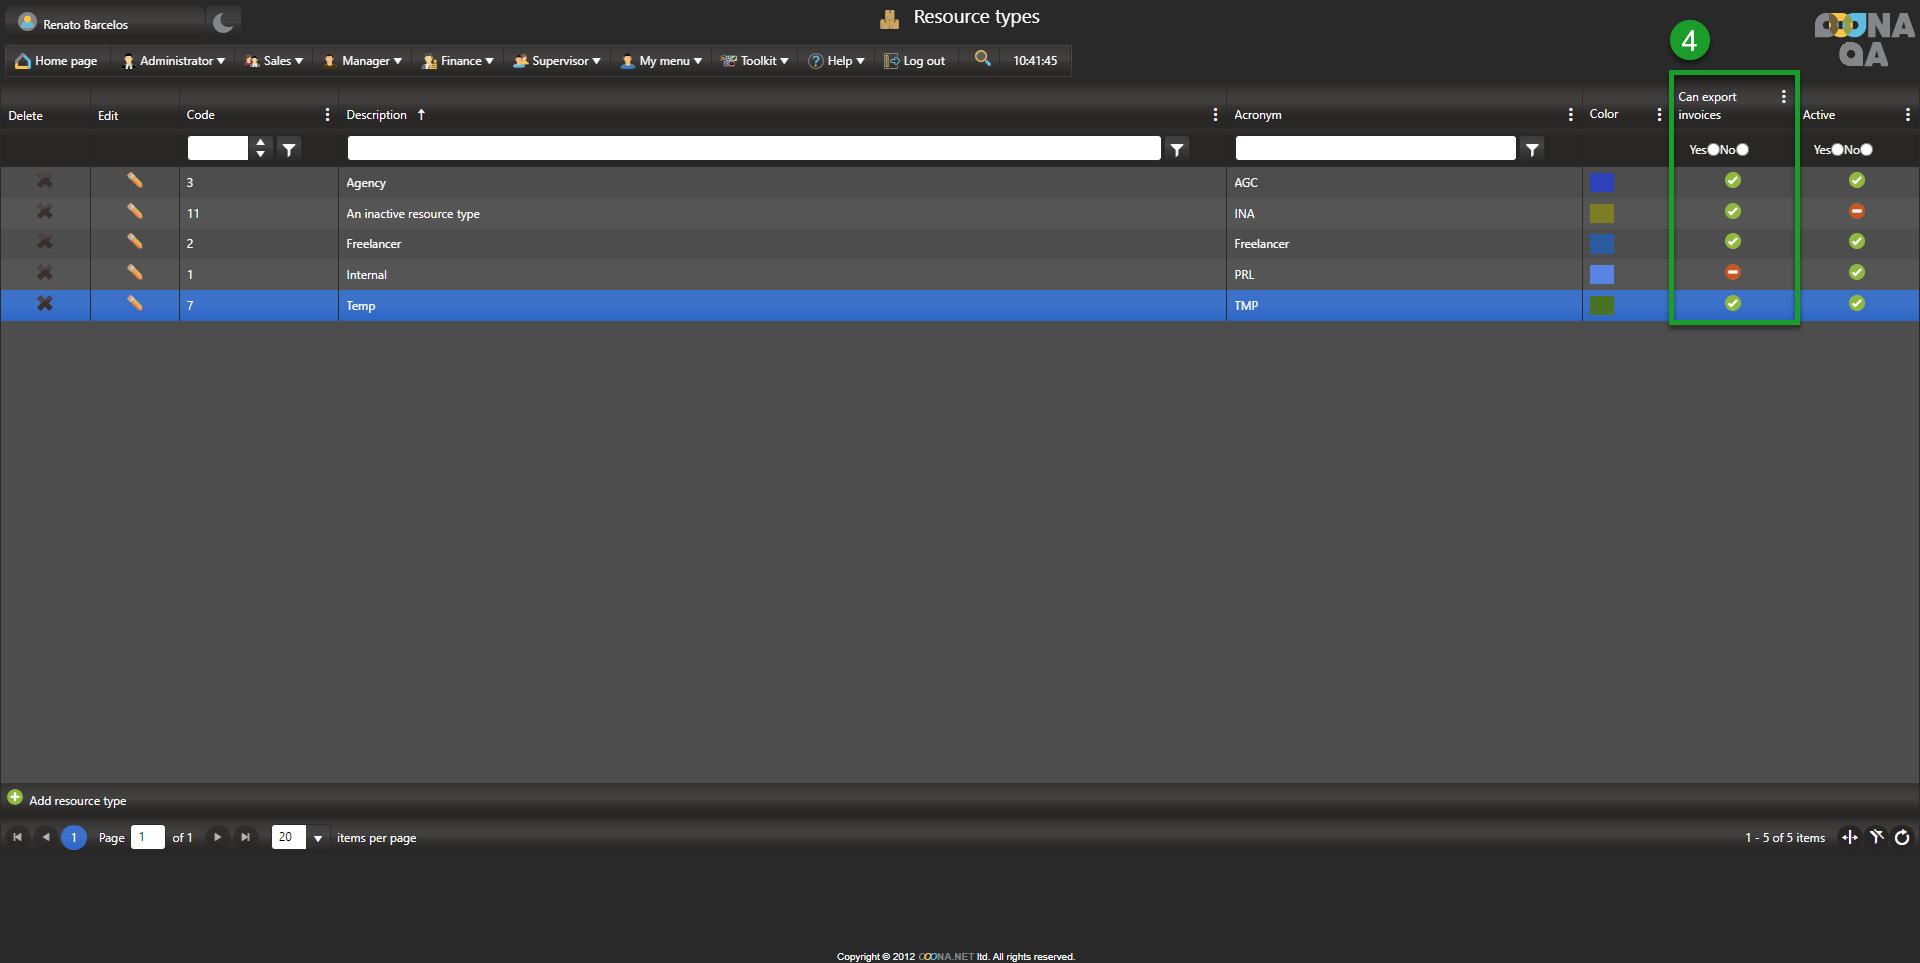Click the Log out button
Screen dimensions: 1920x963
[915, 61]
